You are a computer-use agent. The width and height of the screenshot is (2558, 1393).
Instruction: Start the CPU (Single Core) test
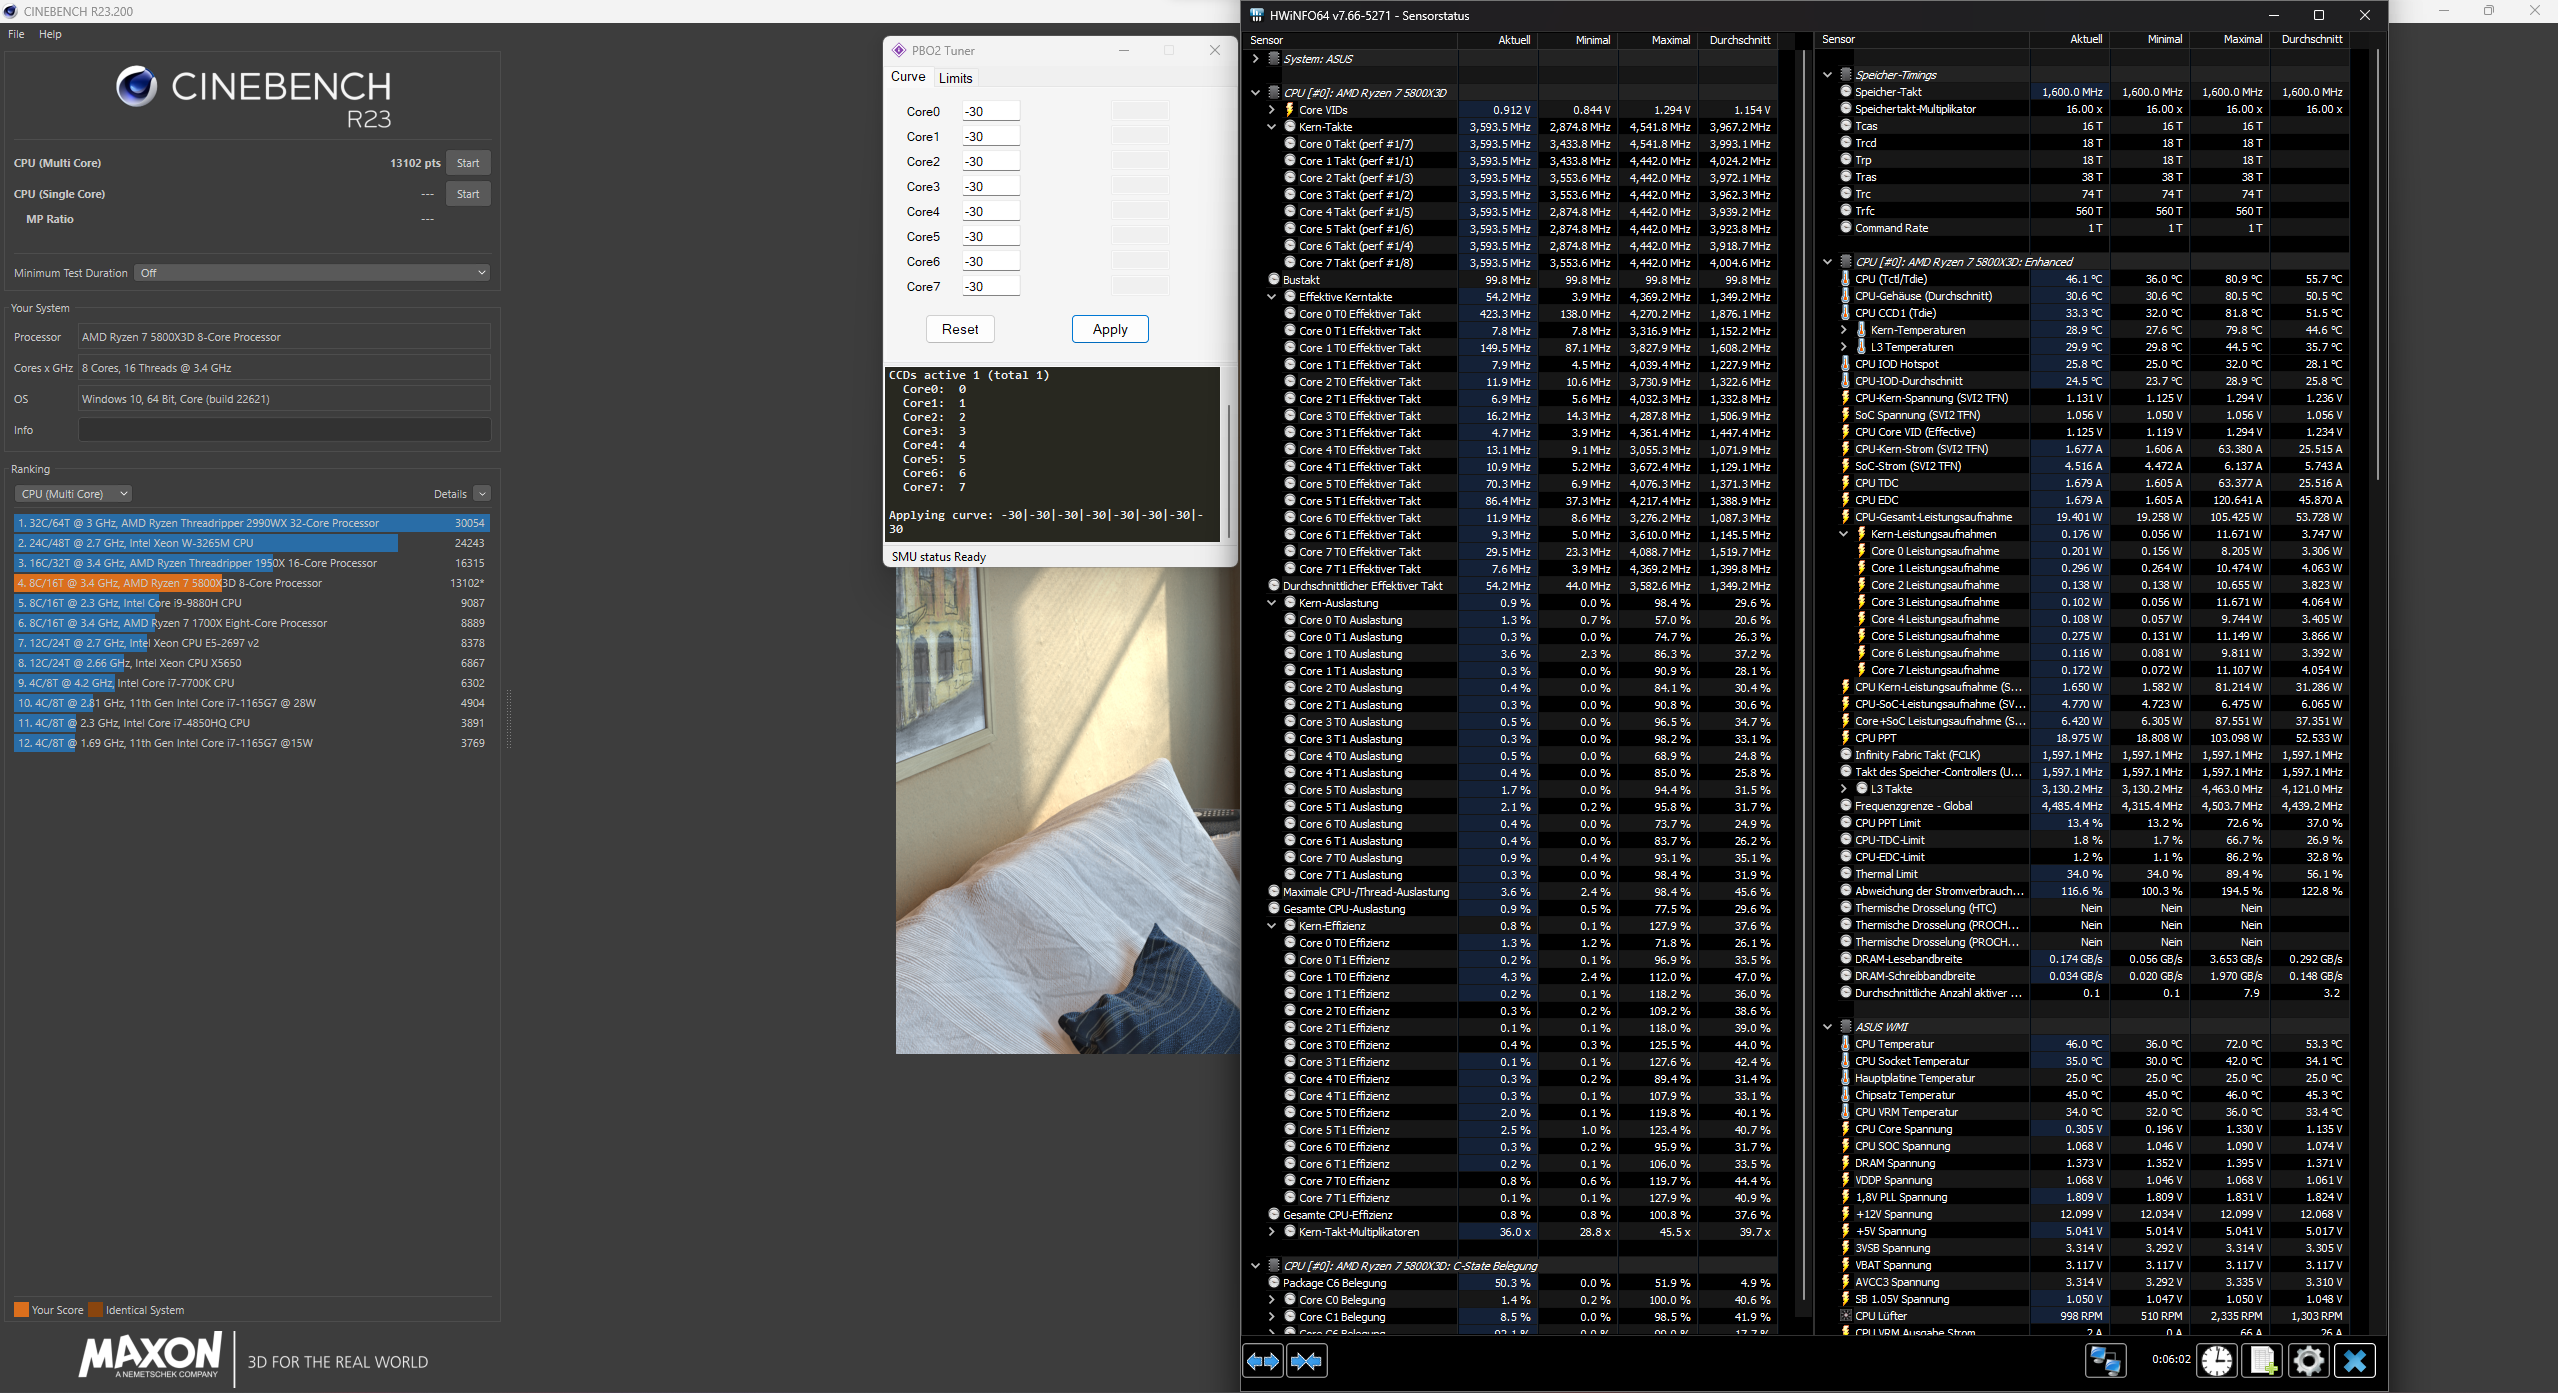pyautogui.click(x=468, y=194)
